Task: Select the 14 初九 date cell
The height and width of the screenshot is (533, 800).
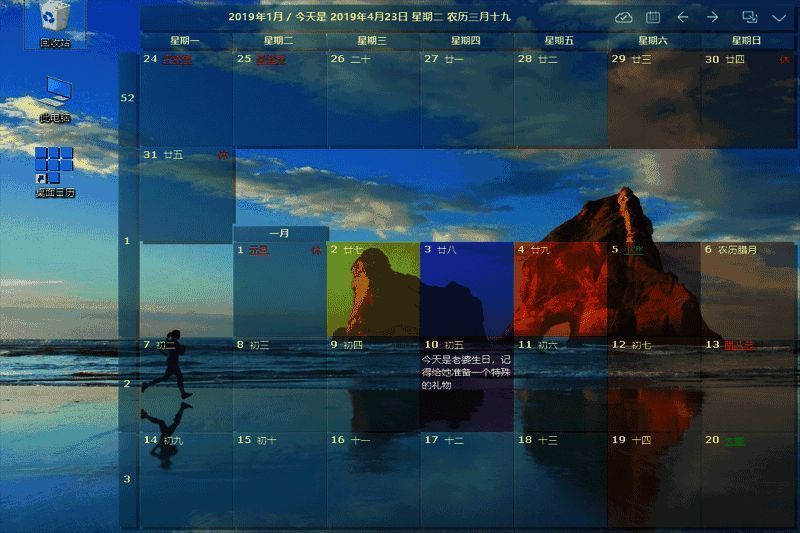Action: pyautogui.click(x=186, y=479)
